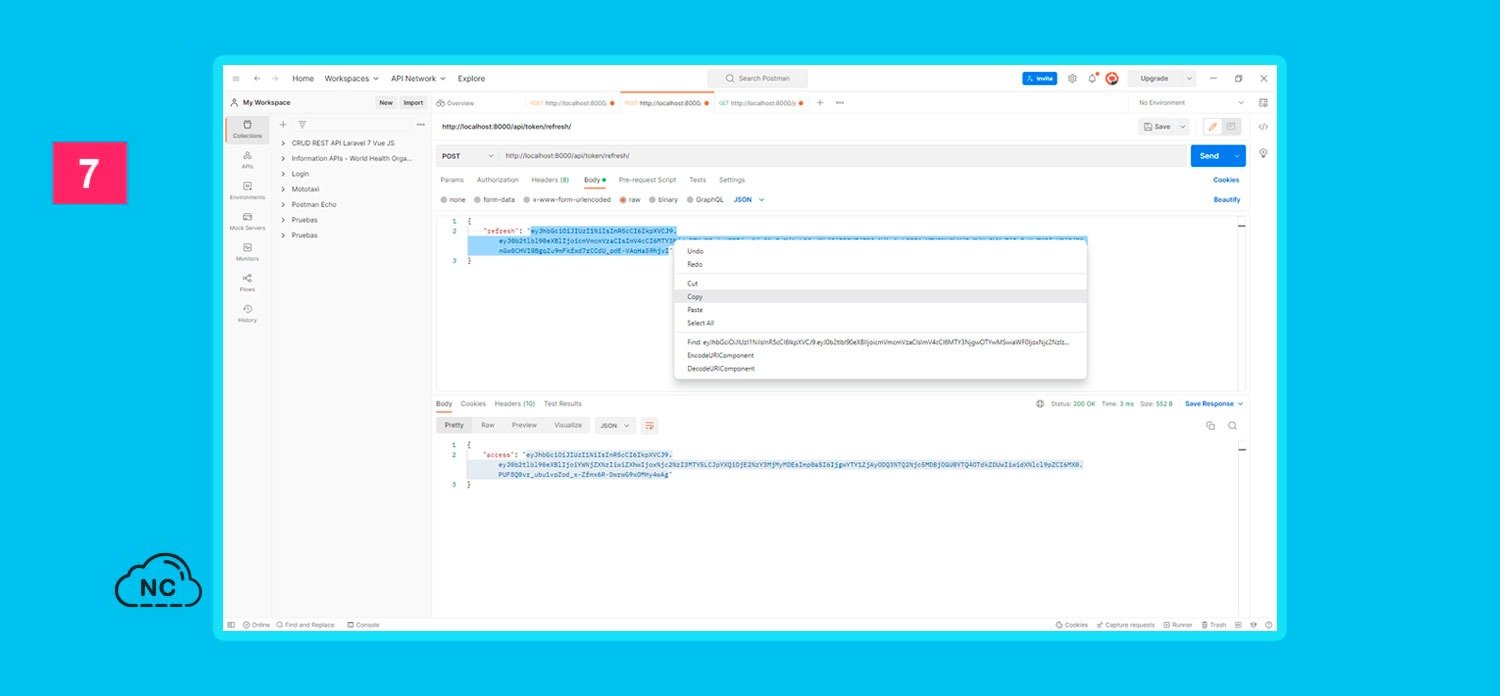
Task: Switch to edit mode pencil icon
Action: 1212,127
